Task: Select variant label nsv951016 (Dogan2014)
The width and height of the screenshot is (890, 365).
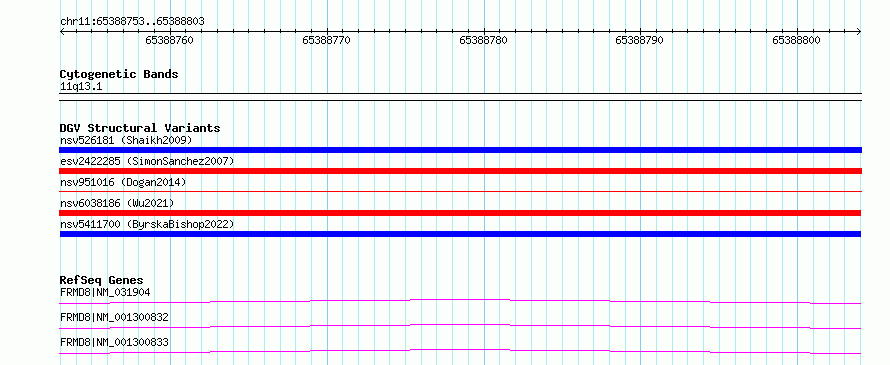Action: coord(123,182)
